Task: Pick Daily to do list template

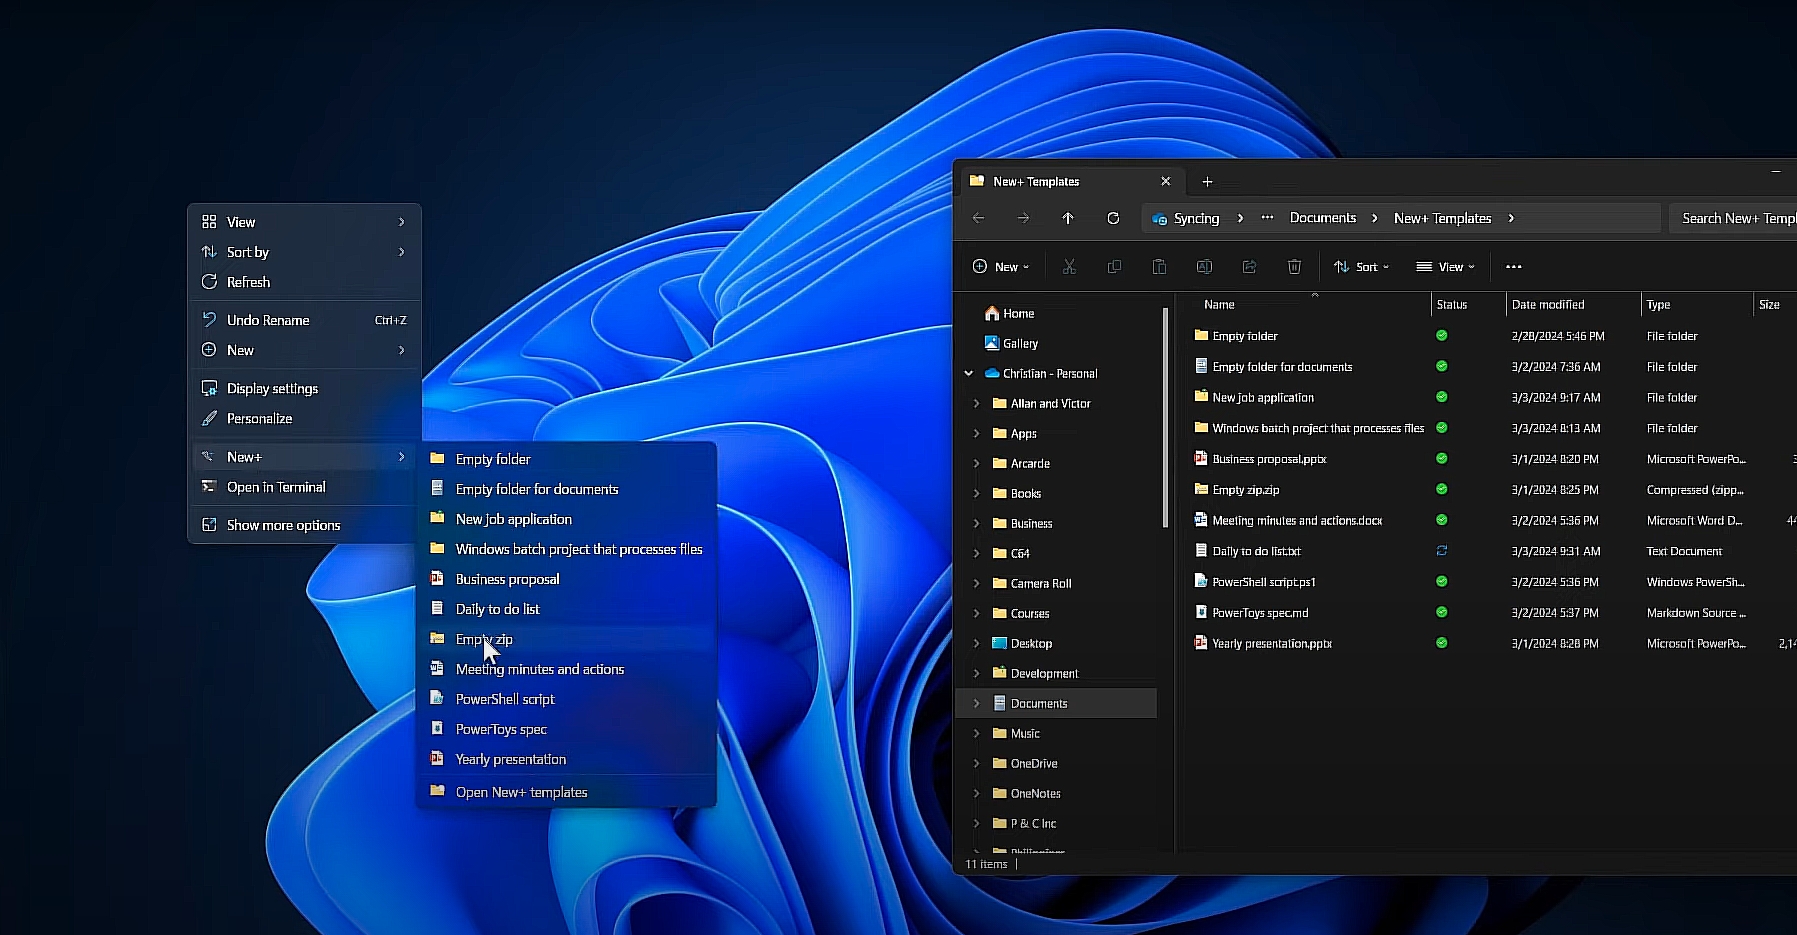Action: click(566, 609)
